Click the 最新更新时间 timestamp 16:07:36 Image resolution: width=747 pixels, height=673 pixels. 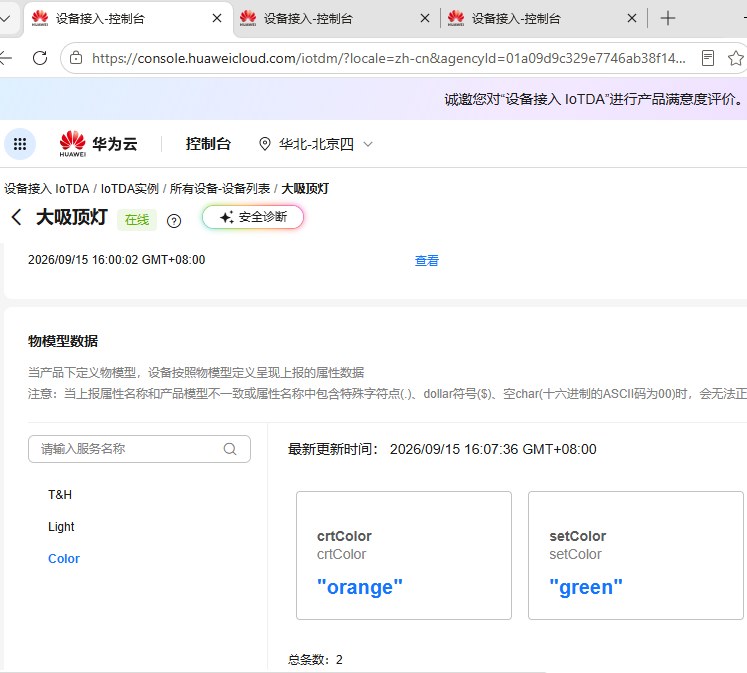click(493, 449)
